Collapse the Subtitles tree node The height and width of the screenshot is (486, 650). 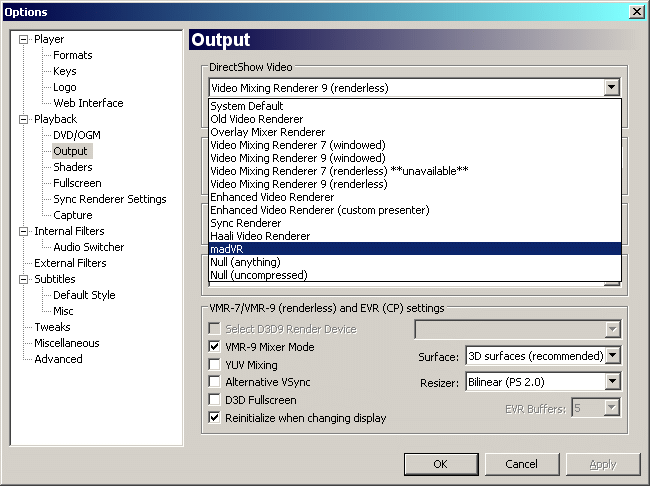tap(24, 279)
